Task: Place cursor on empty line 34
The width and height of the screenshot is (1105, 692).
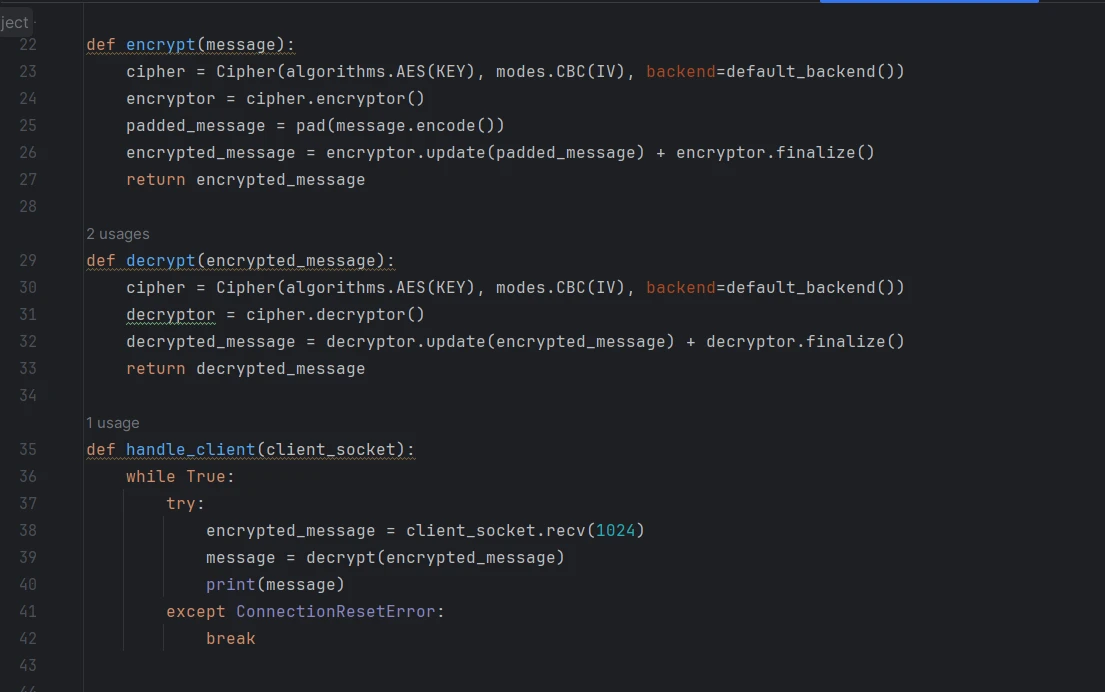Action: [423, 395]
